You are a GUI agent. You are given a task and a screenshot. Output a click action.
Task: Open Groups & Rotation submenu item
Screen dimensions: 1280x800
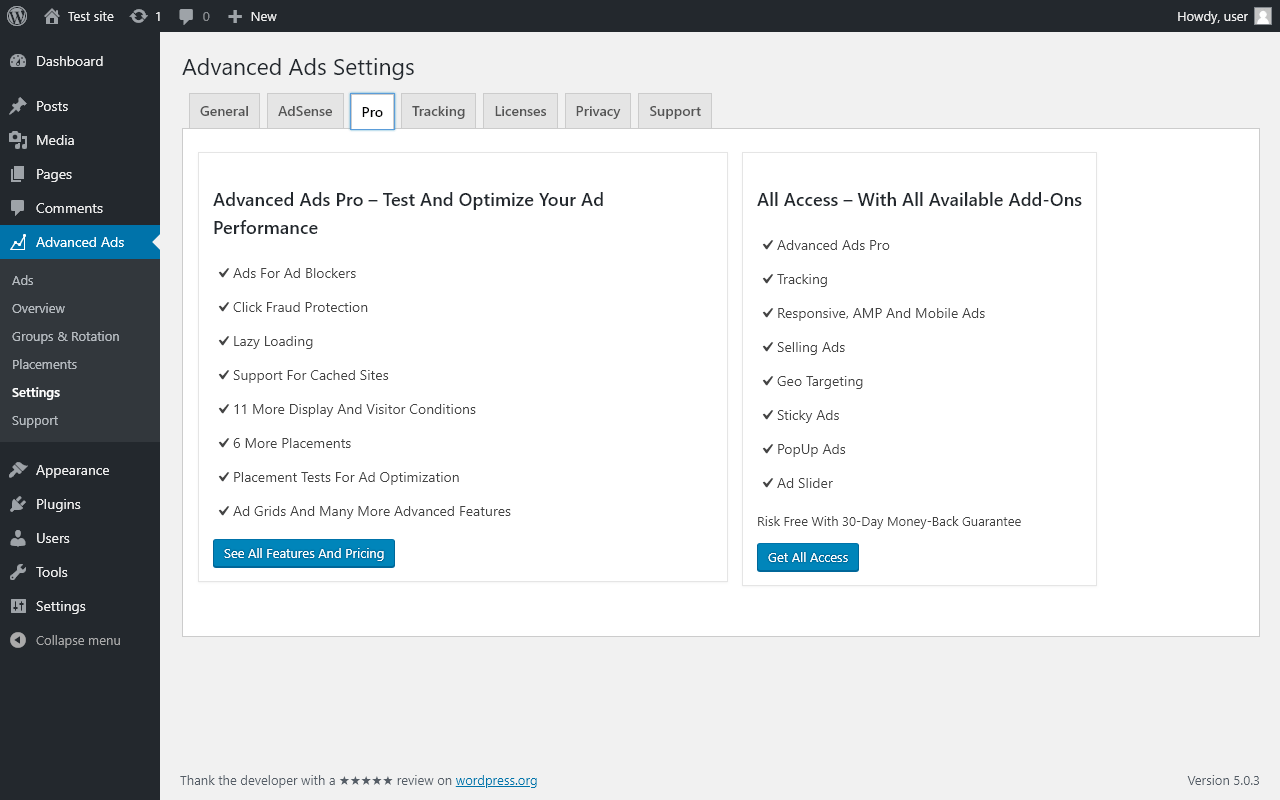(x=66, y=337)
